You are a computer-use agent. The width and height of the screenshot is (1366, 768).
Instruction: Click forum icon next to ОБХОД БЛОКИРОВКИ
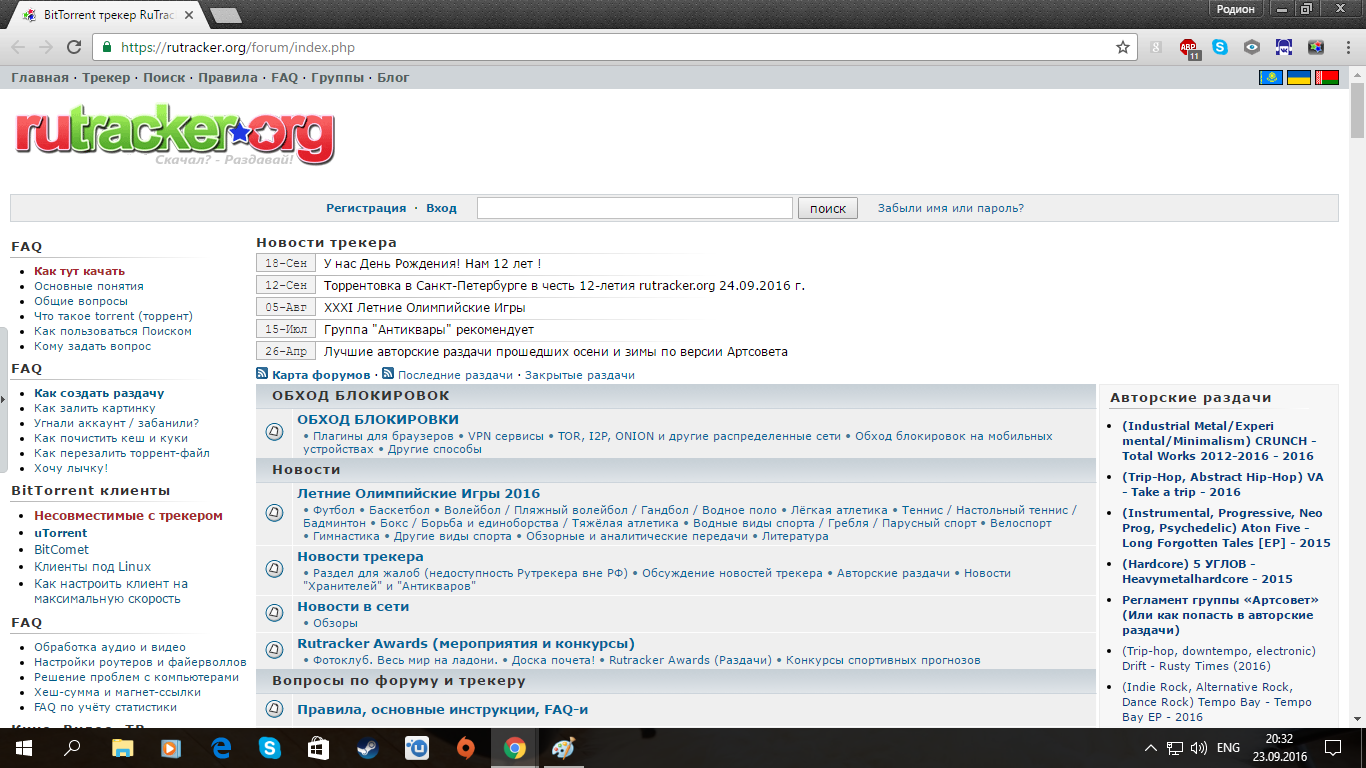coord(274,433)
